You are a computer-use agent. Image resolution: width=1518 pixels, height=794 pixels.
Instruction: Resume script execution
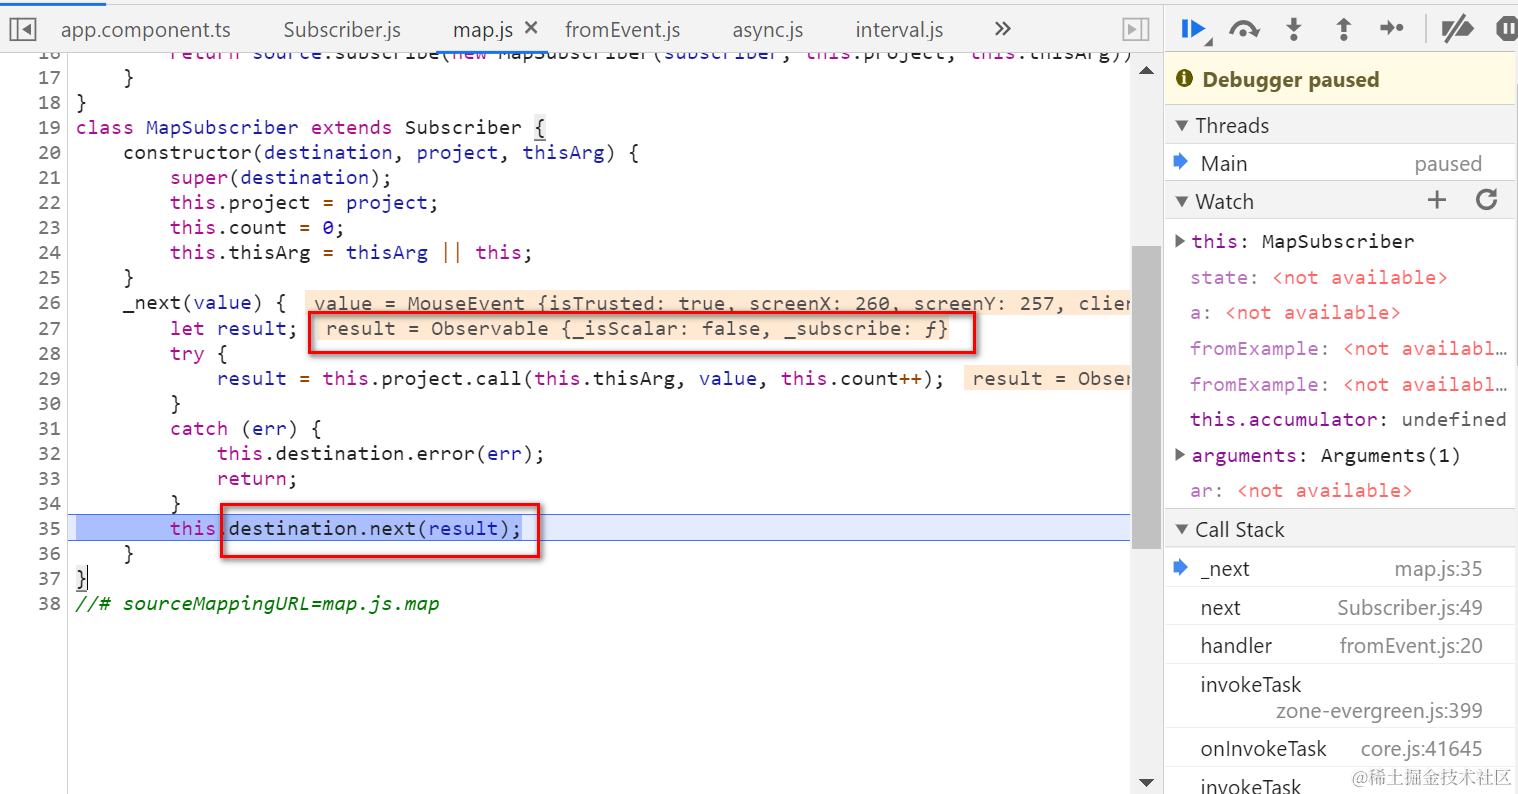pyautogui.click(x=1194, y=29)
